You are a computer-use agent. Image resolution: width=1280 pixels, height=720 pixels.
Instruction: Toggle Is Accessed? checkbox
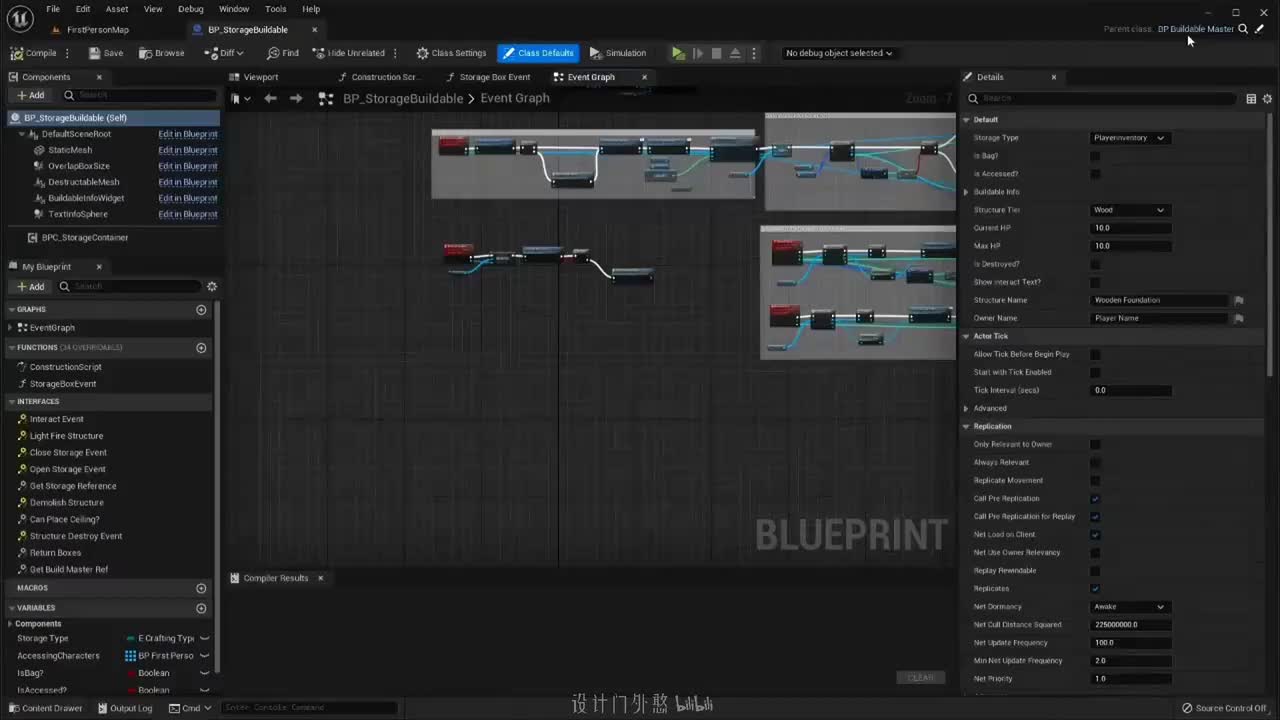point(1095,174)
